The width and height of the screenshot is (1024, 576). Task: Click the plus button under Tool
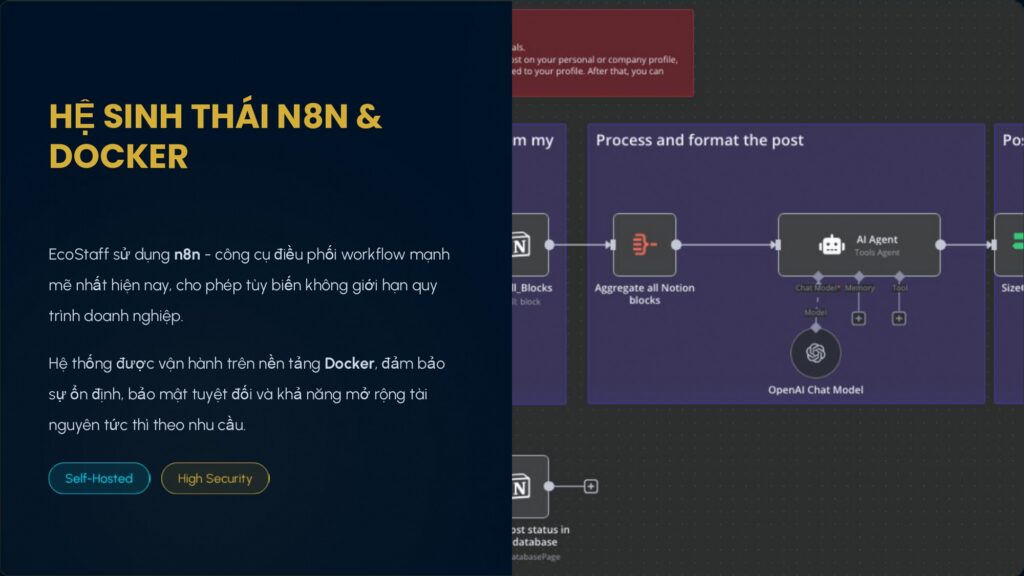pyautogui.click(x=899, y=318)
